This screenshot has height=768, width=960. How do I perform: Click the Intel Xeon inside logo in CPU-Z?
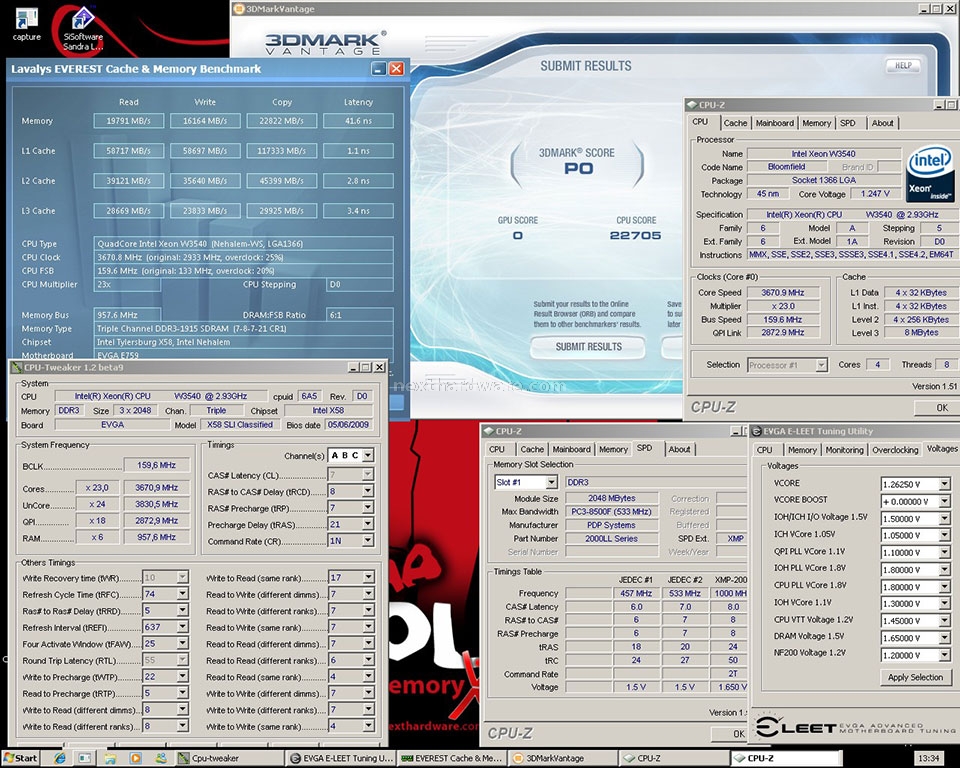pos(930,173)
